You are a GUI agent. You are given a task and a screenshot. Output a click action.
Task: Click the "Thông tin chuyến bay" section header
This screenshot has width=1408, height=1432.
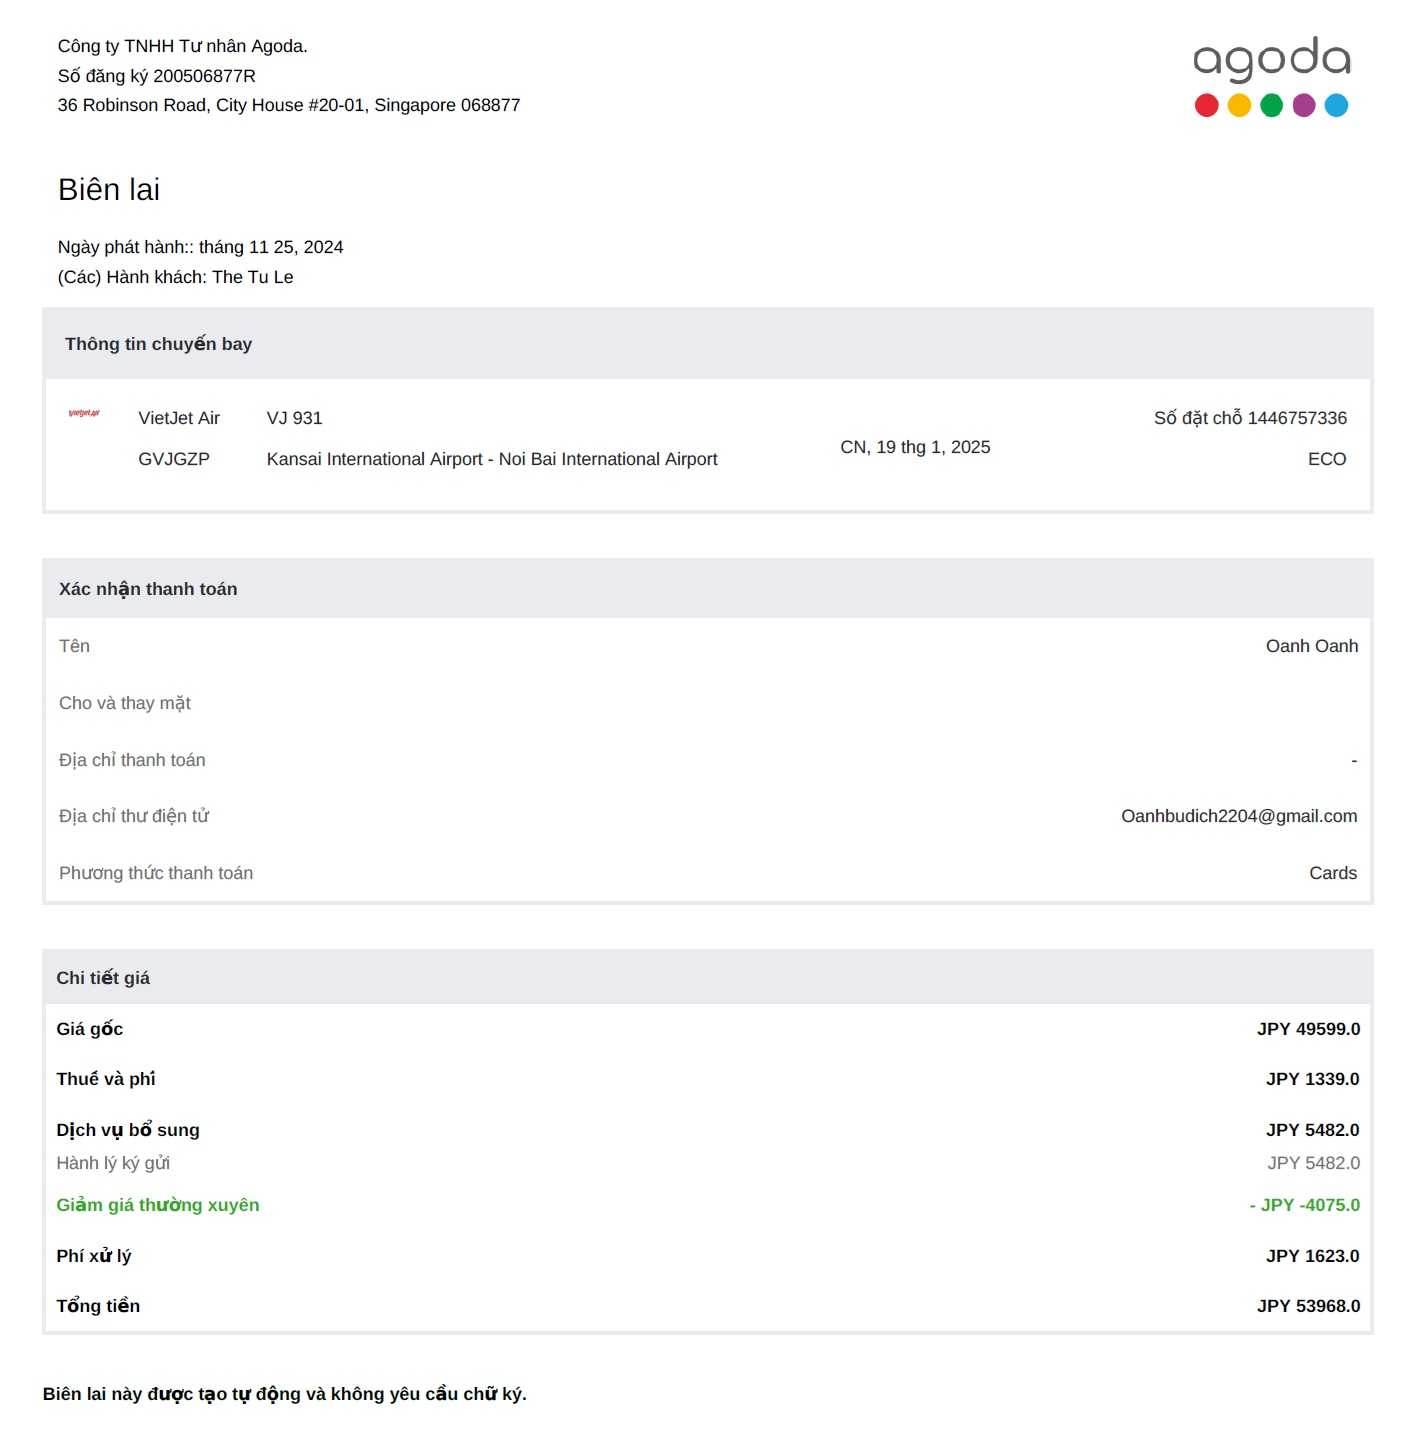coord(158,344)
